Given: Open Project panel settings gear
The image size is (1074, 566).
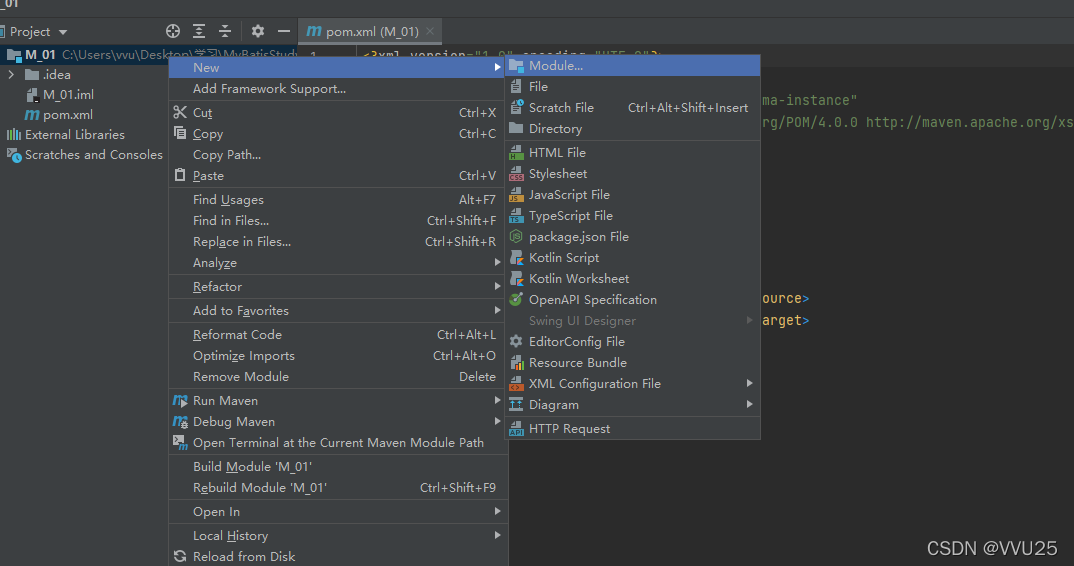Looking at the screenshot, I should pos(258,31).
